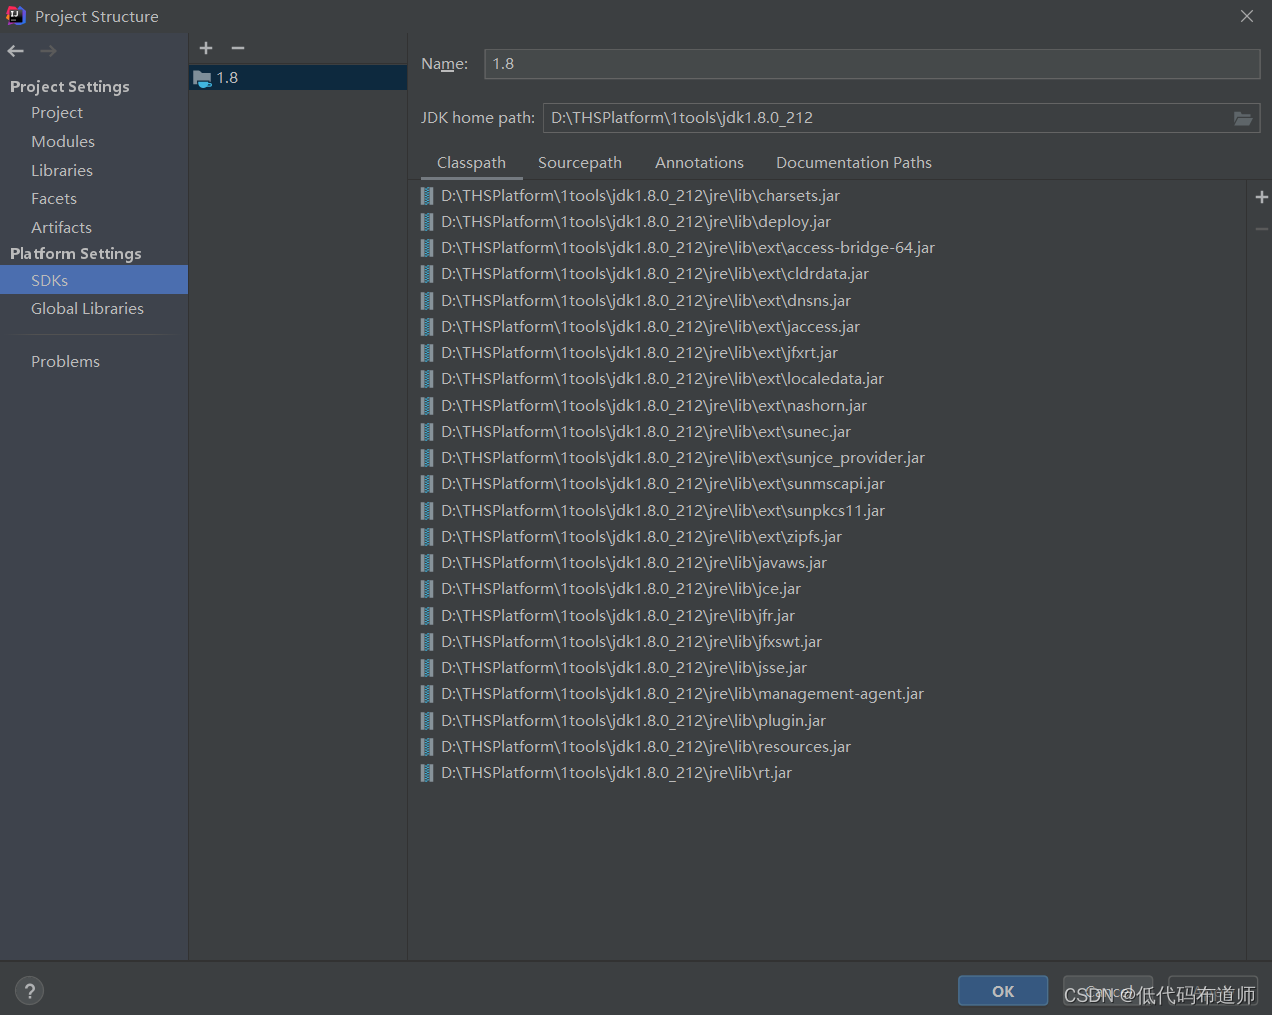Image resolution: width=1272 pixels, height=1015 pixels.
Task: Remove selected SDK with minus icon
Action: pos(238,48)
